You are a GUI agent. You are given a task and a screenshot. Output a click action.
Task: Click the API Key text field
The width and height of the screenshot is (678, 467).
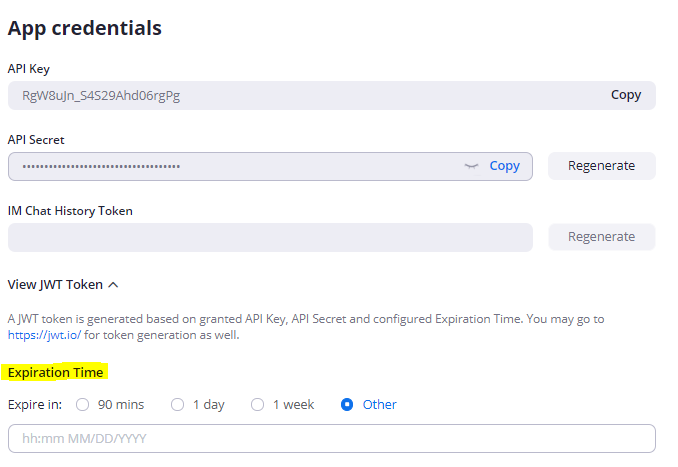tap(300, 95)
